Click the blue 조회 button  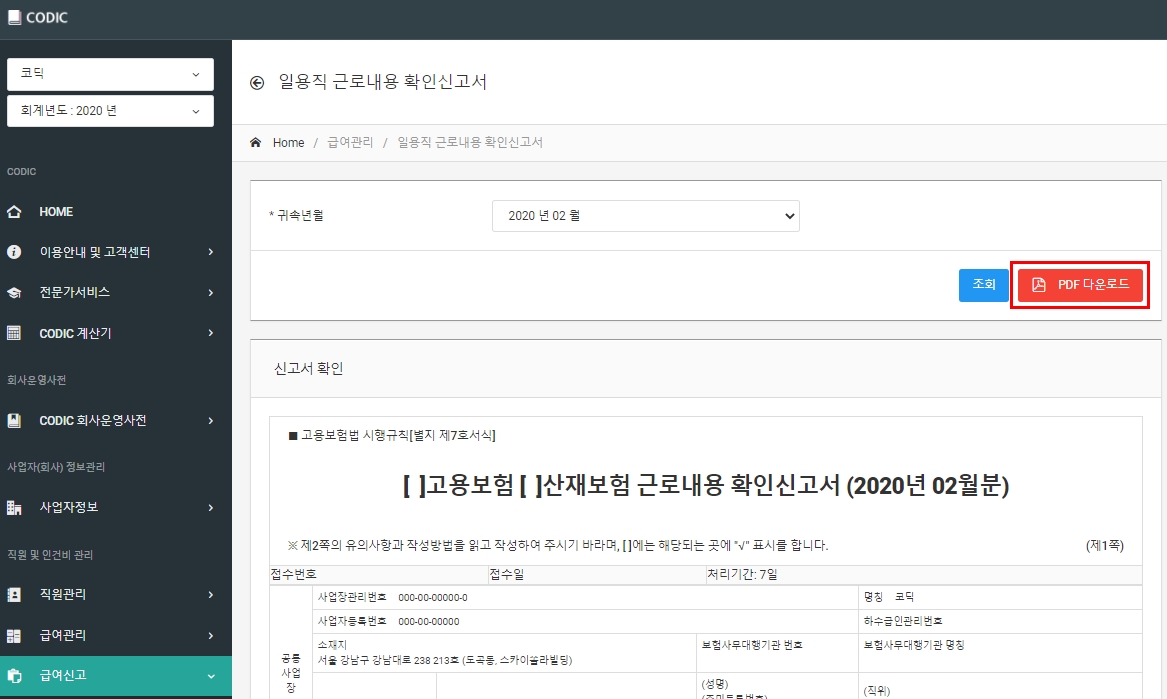click(x=983, y=285)
